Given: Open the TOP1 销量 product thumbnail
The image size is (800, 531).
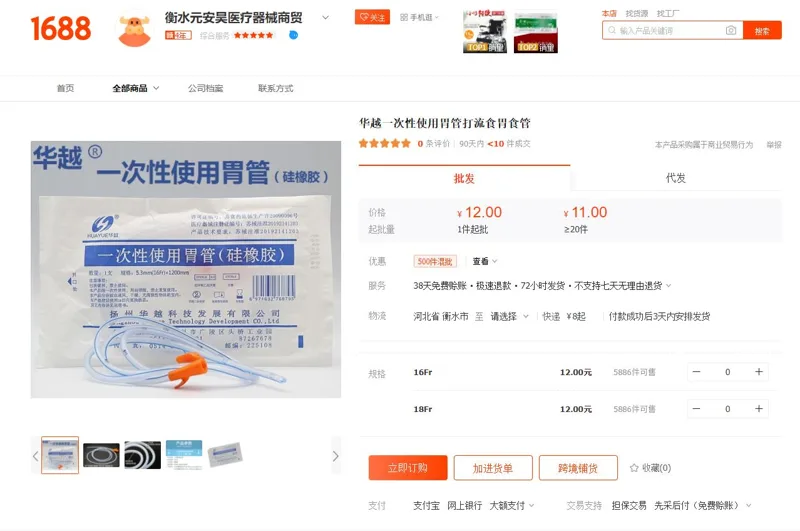Looking at the screenshot, I should coord(485,32).
